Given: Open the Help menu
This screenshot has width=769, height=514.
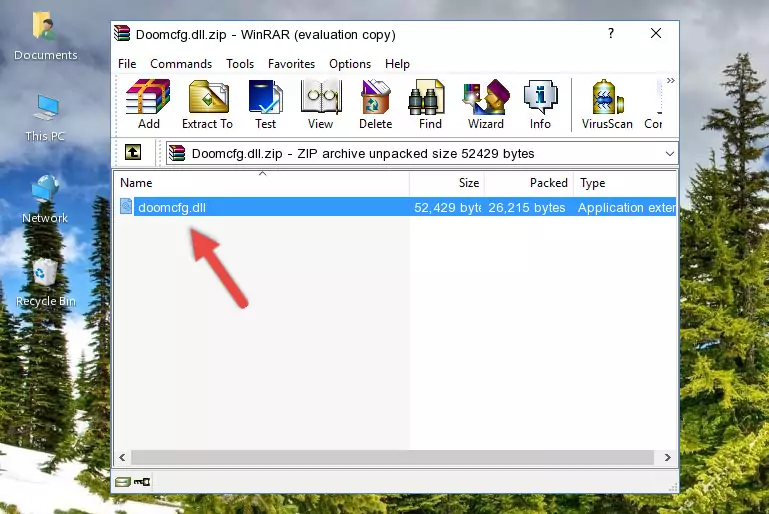Looking at the screenshot, I should coord(397,64).
